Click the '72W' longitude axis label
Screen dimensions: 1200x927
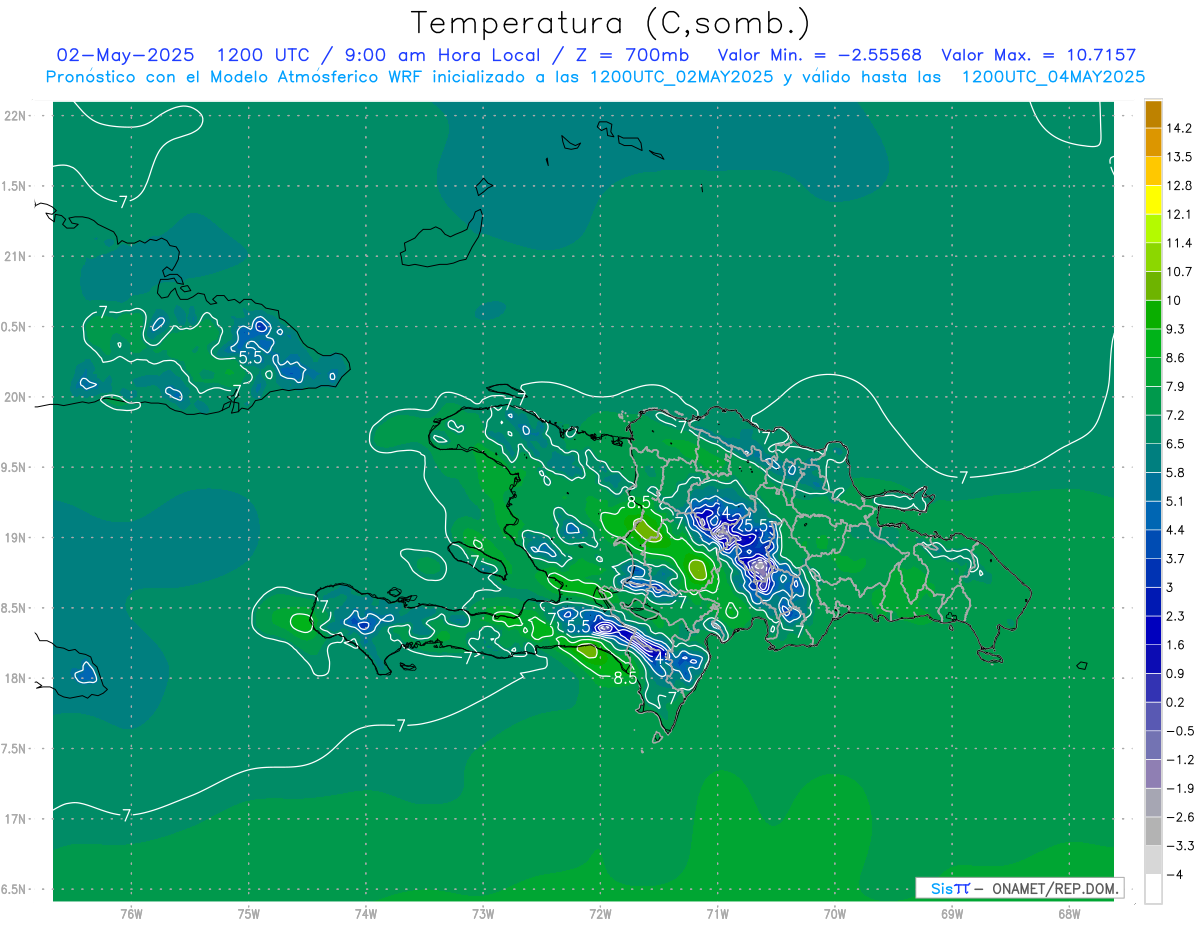pos(600,913)
